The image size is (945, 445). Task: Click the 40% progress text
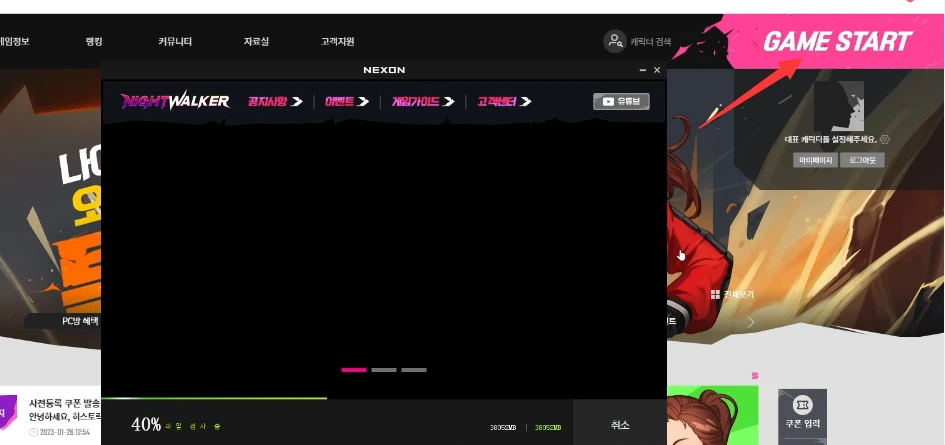[x=146, y=424]
